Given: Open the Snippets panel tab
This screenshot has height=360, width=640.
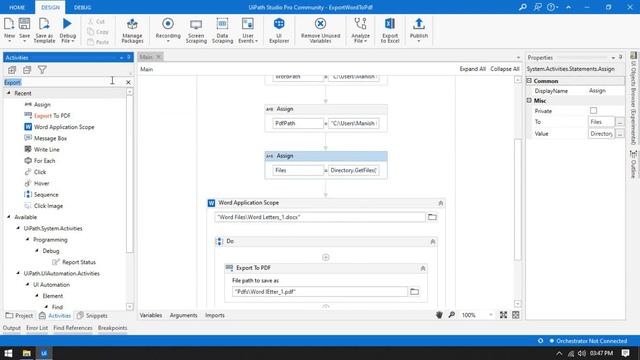Looking at the screenshot, I should coord(92,316).
